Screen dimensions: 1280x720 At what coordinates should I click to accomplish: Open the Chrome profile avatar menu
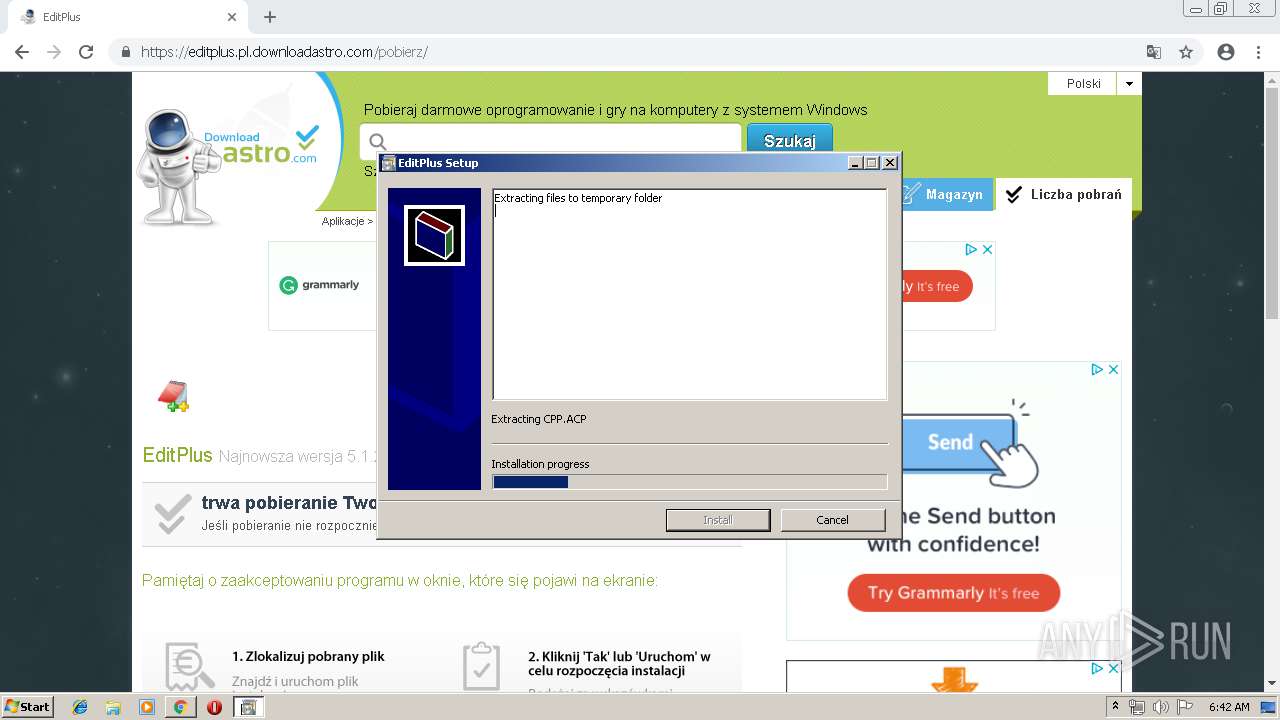click(1226, 52)
